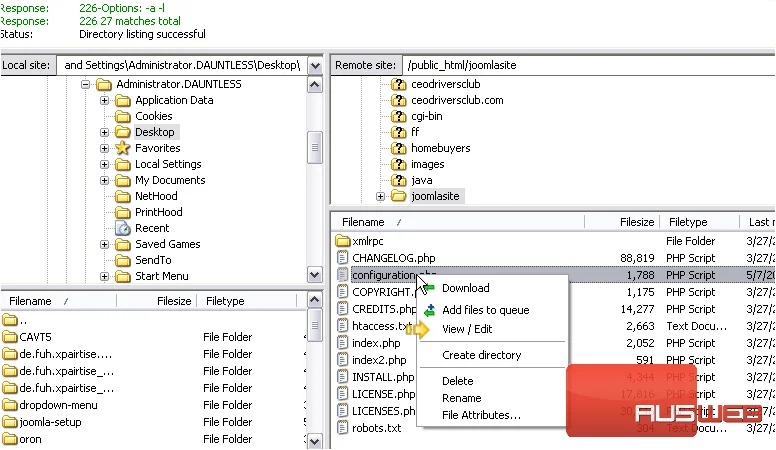Open the Local site path dropdown
The height and width of the screenshot is (450, 776).
[315, 65]
